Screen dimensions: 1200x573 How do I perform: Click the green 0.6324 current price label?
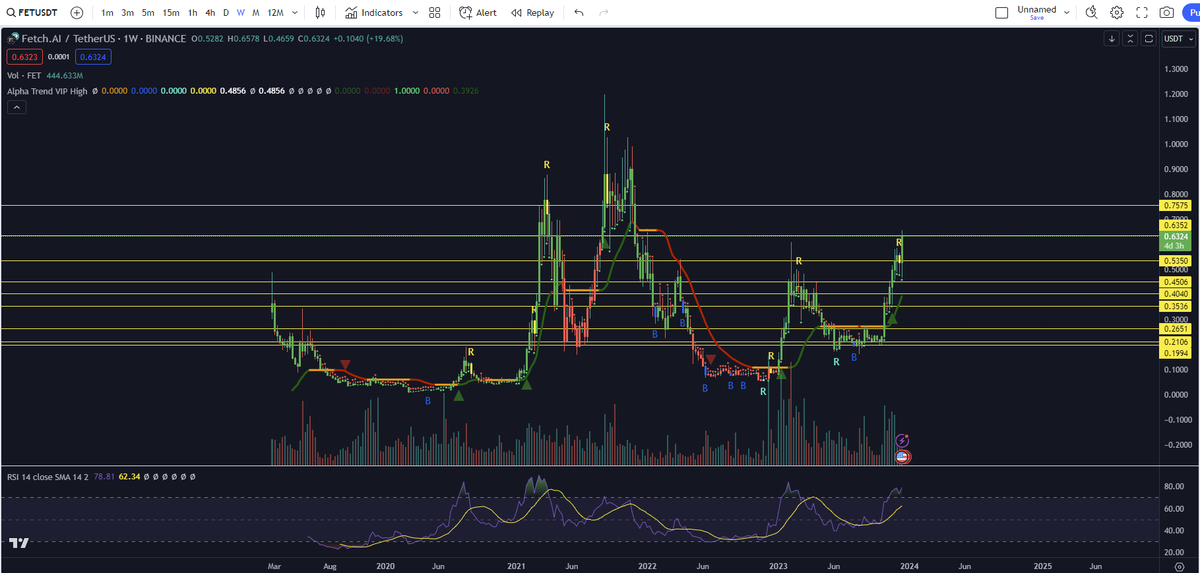coord(1174,236)
